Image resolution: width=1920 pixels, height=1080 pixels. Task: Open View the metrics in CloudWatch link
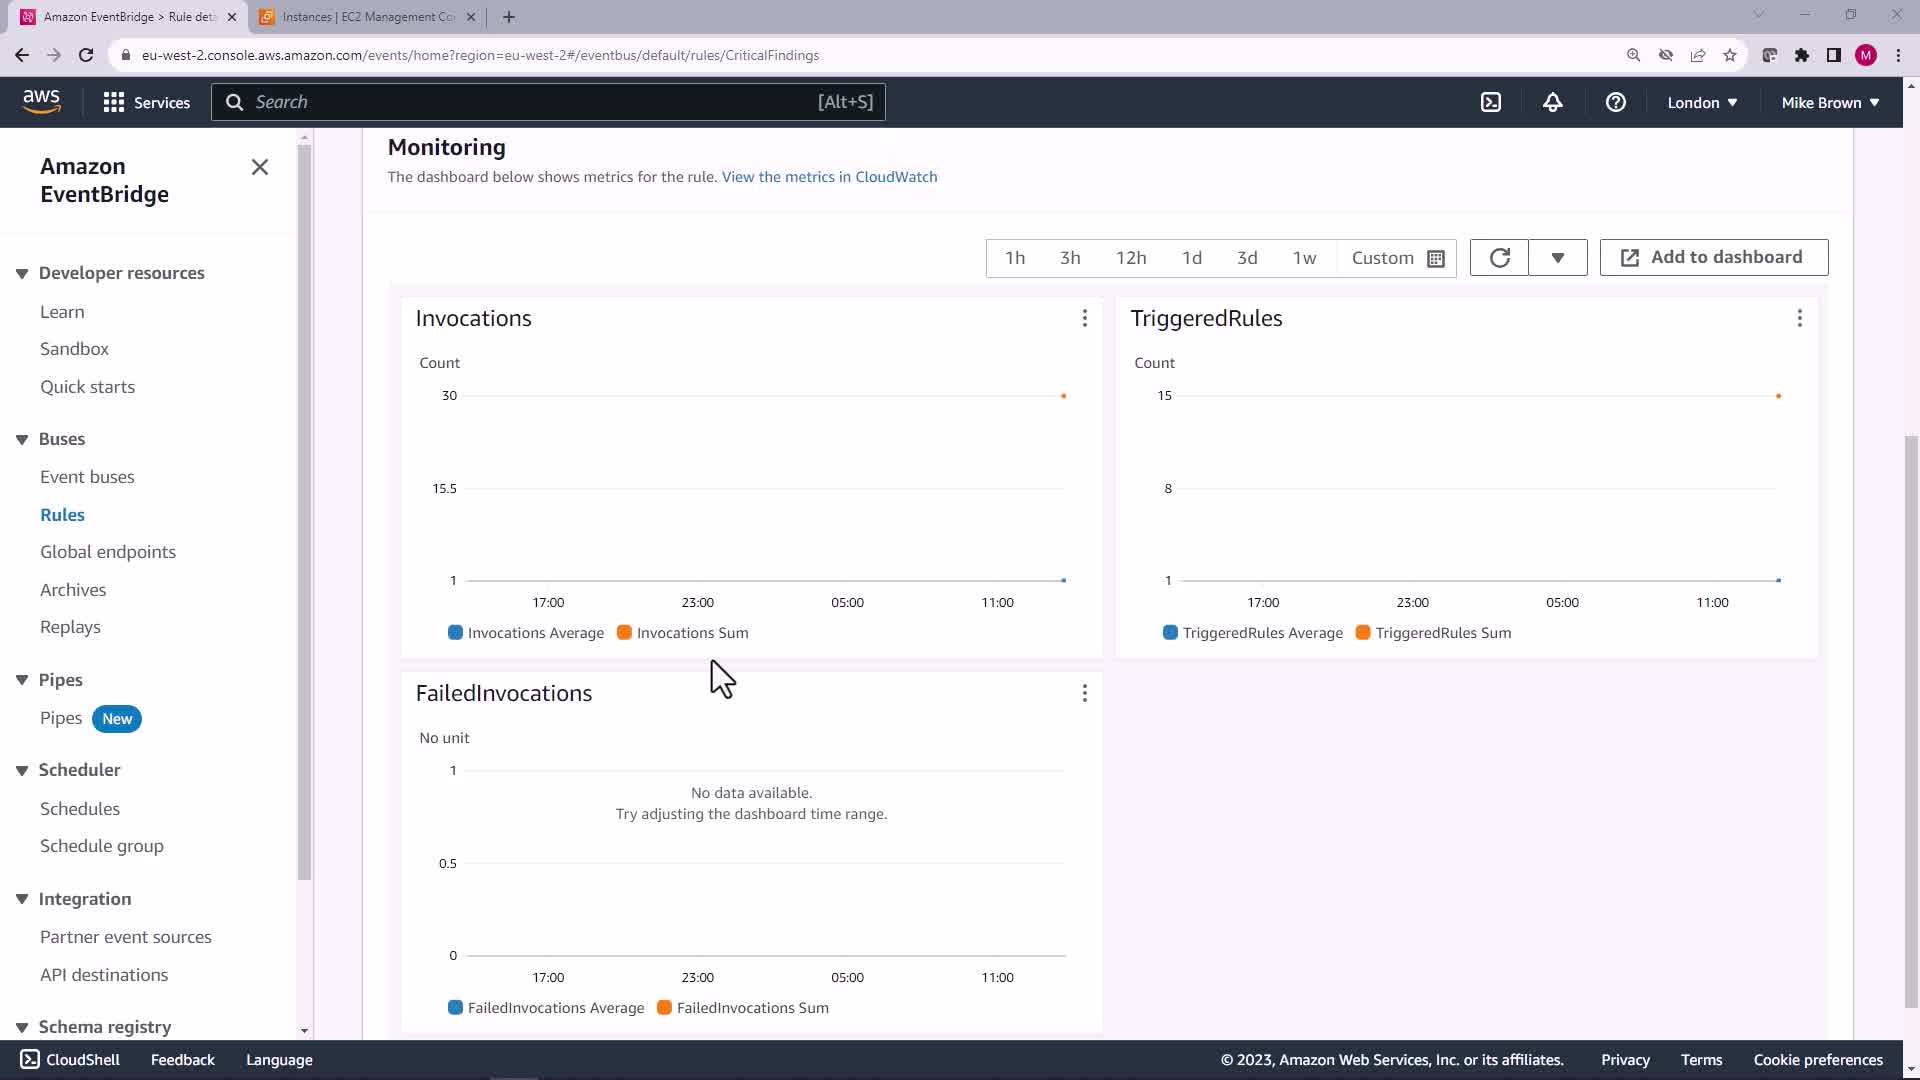[x=829, y=177]
